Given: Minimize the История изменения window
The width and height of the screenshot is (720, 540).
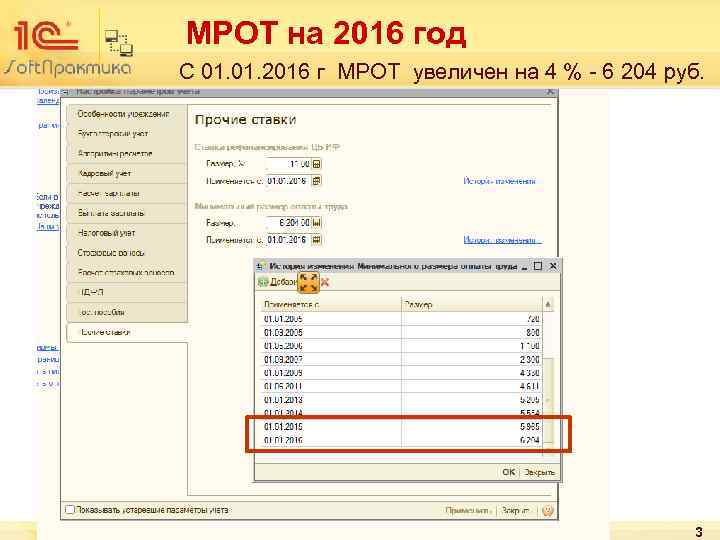Looking at the screenshot, I should pyautogui.click(x=525, y=266).
